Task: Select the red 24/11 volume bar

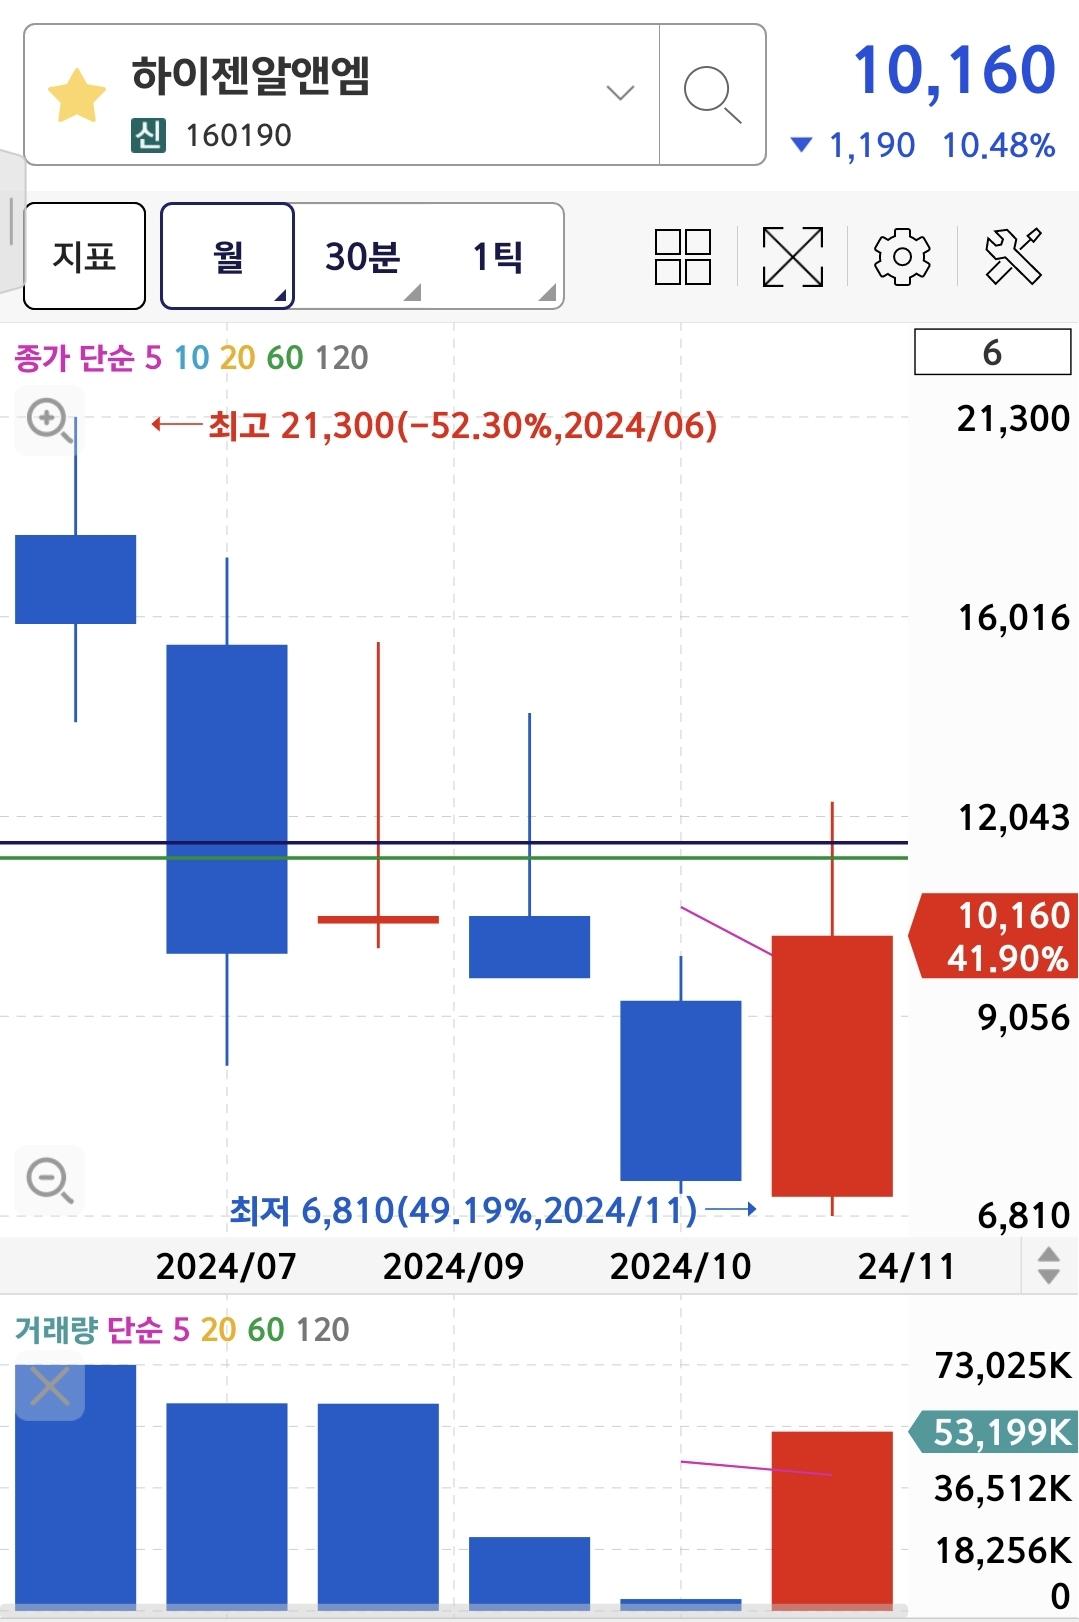Action: pos(832,1520)
